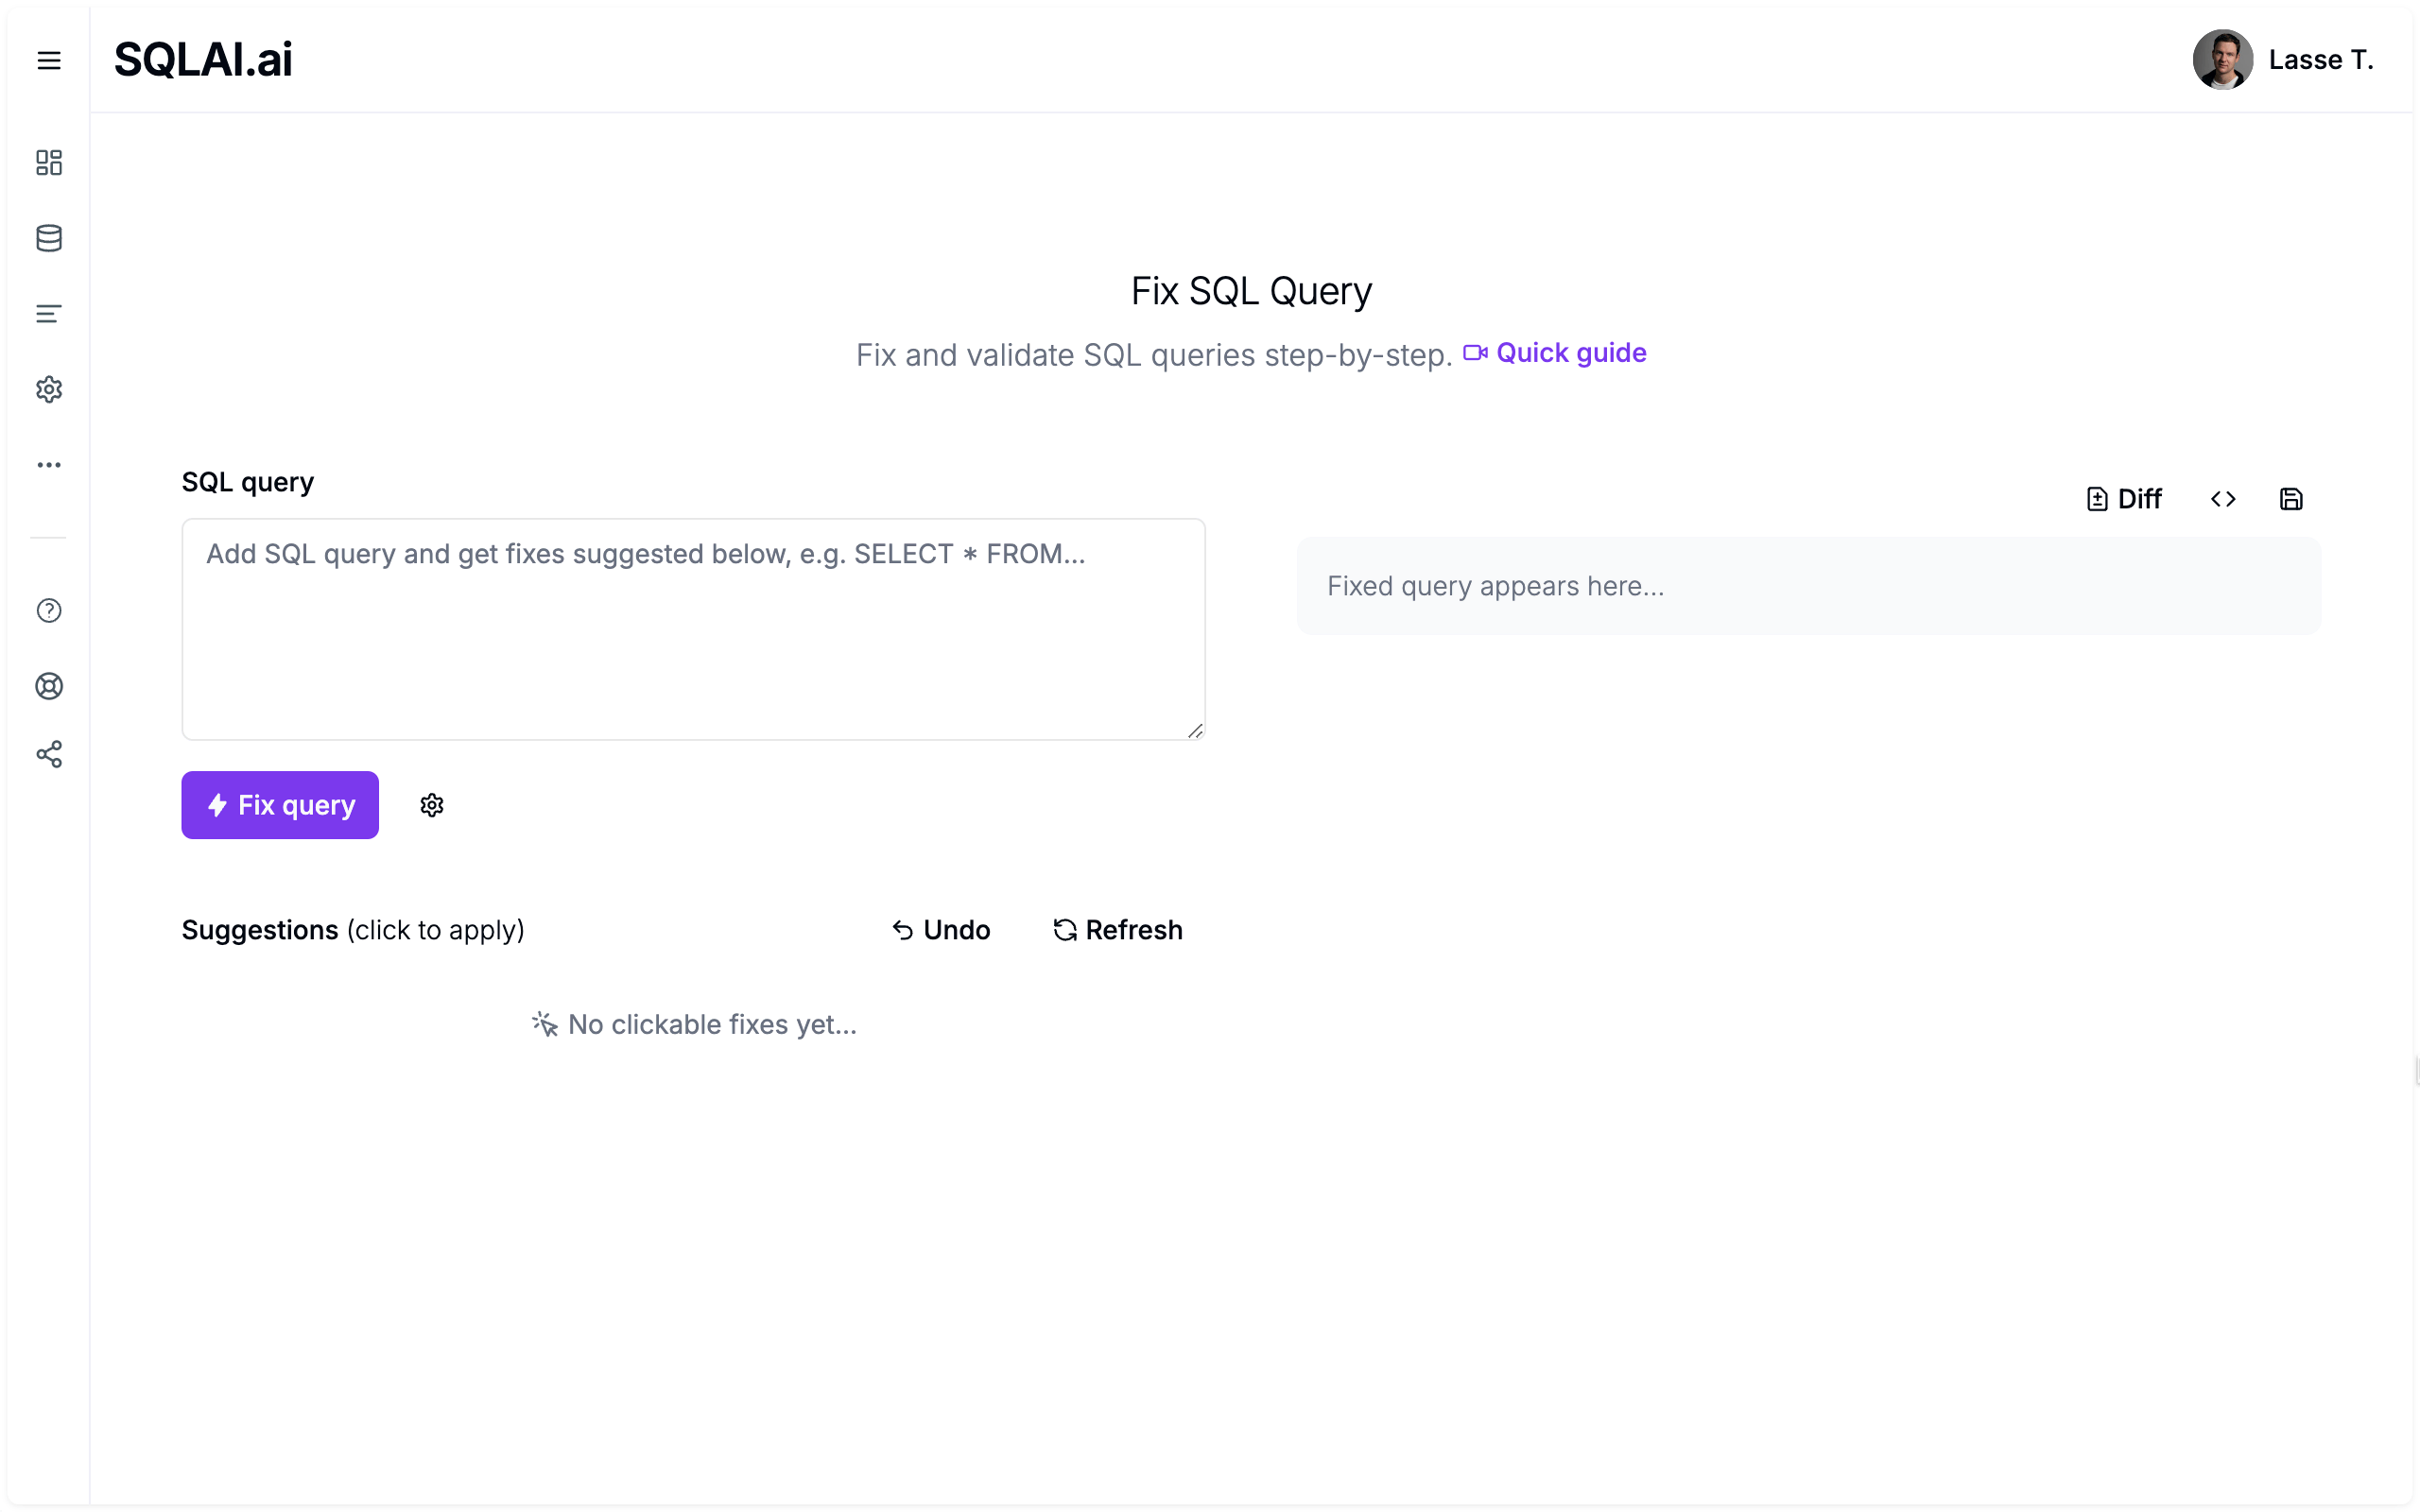
Task: Click Undo in suggestions
Action: 941,930
